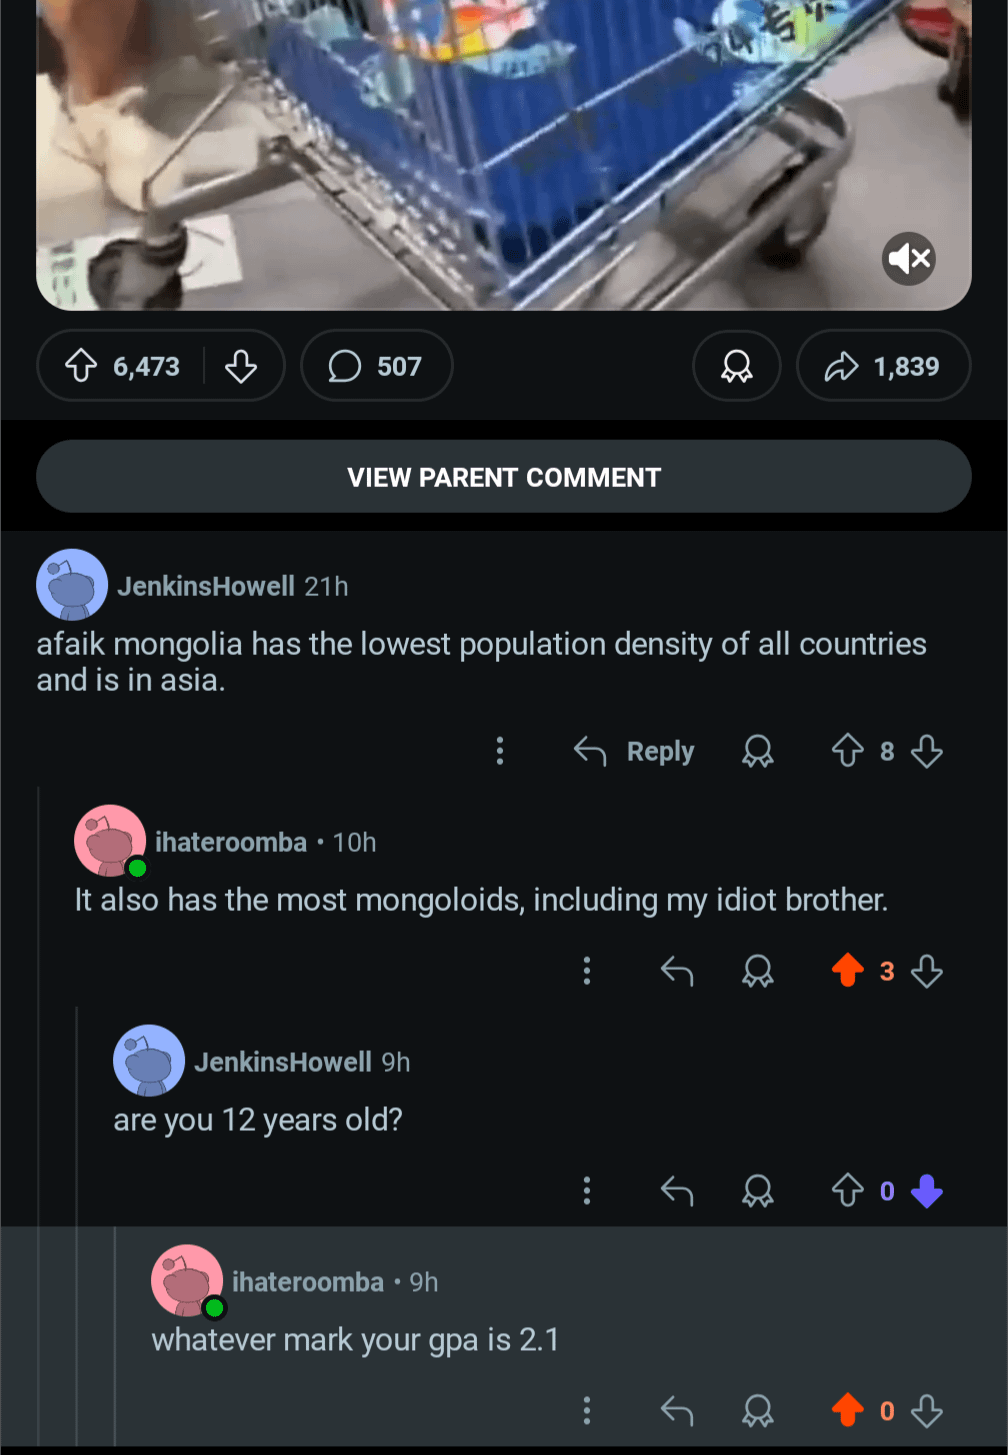Open the 507 comments button
Viewport: 1008px width, 1455px height.
click(376, 366)
